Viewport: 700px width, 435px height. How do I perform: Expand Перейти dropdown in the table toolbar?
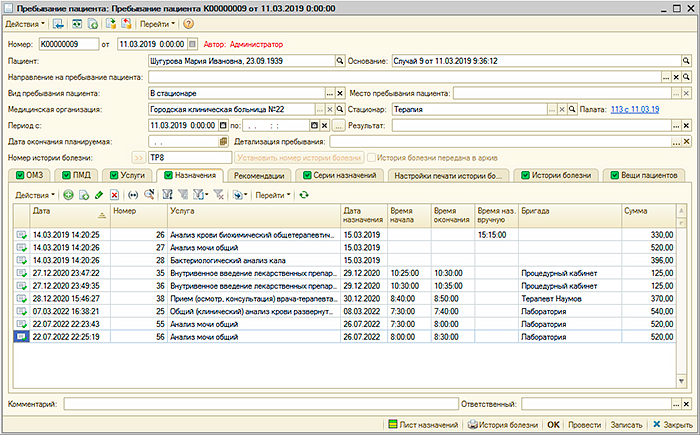(270, 194)
